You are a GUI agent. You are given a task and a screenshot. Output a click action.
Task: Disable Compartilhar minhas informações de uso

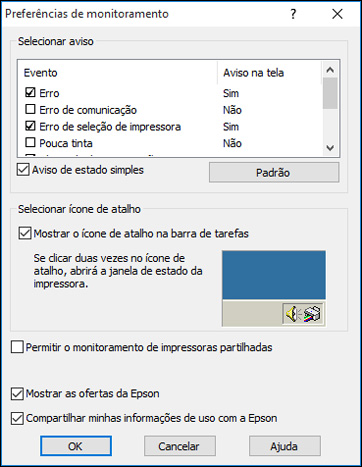[17, 418]
